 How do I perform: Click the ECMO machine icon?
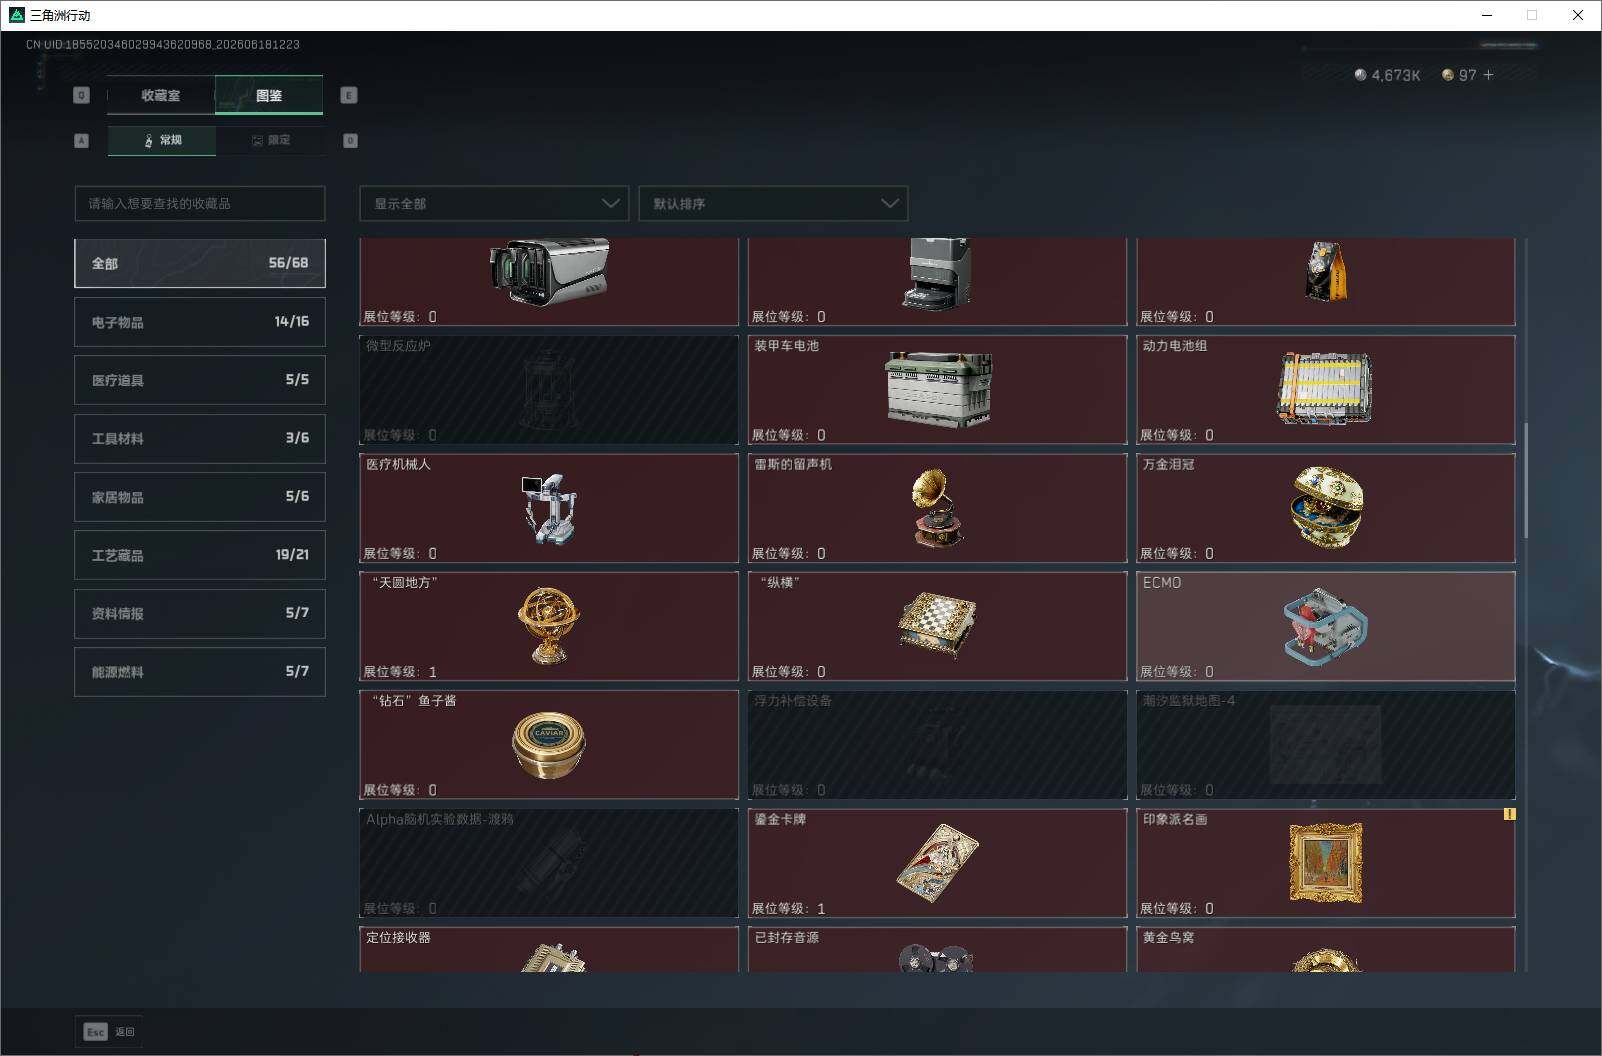(x=1325, y=627)
